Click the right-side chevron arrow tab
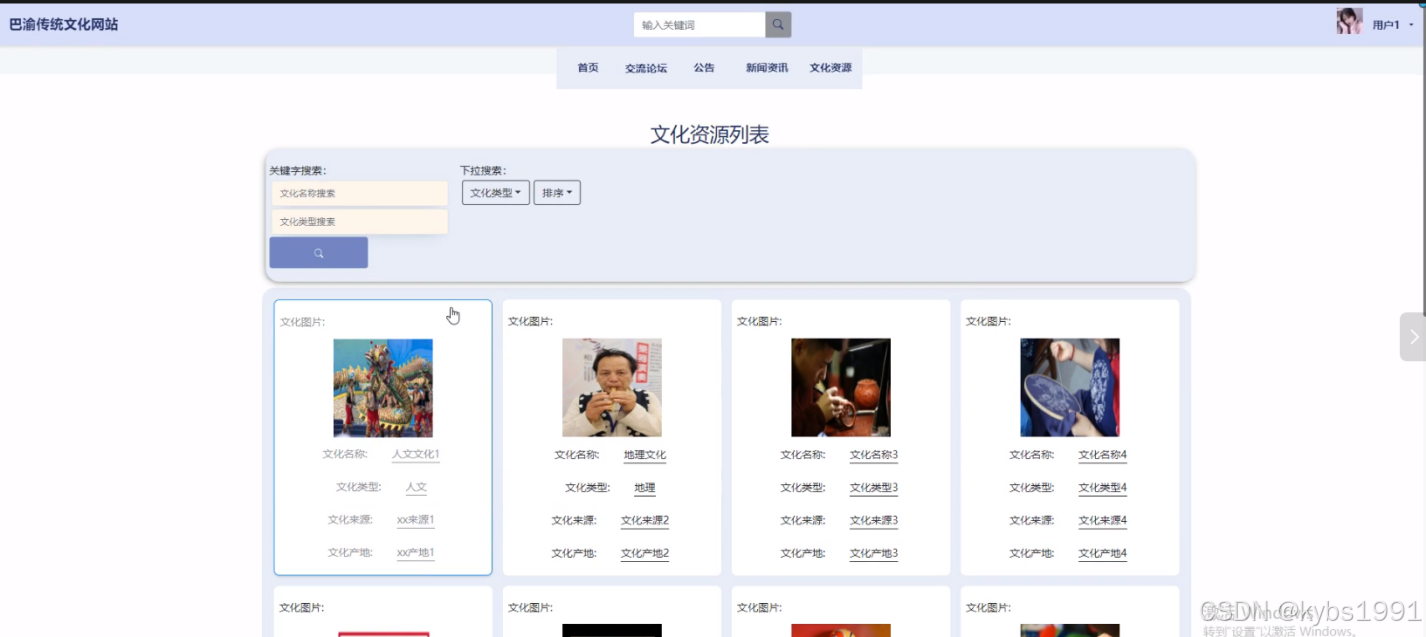The image size is (1426, 637). 1413,337
